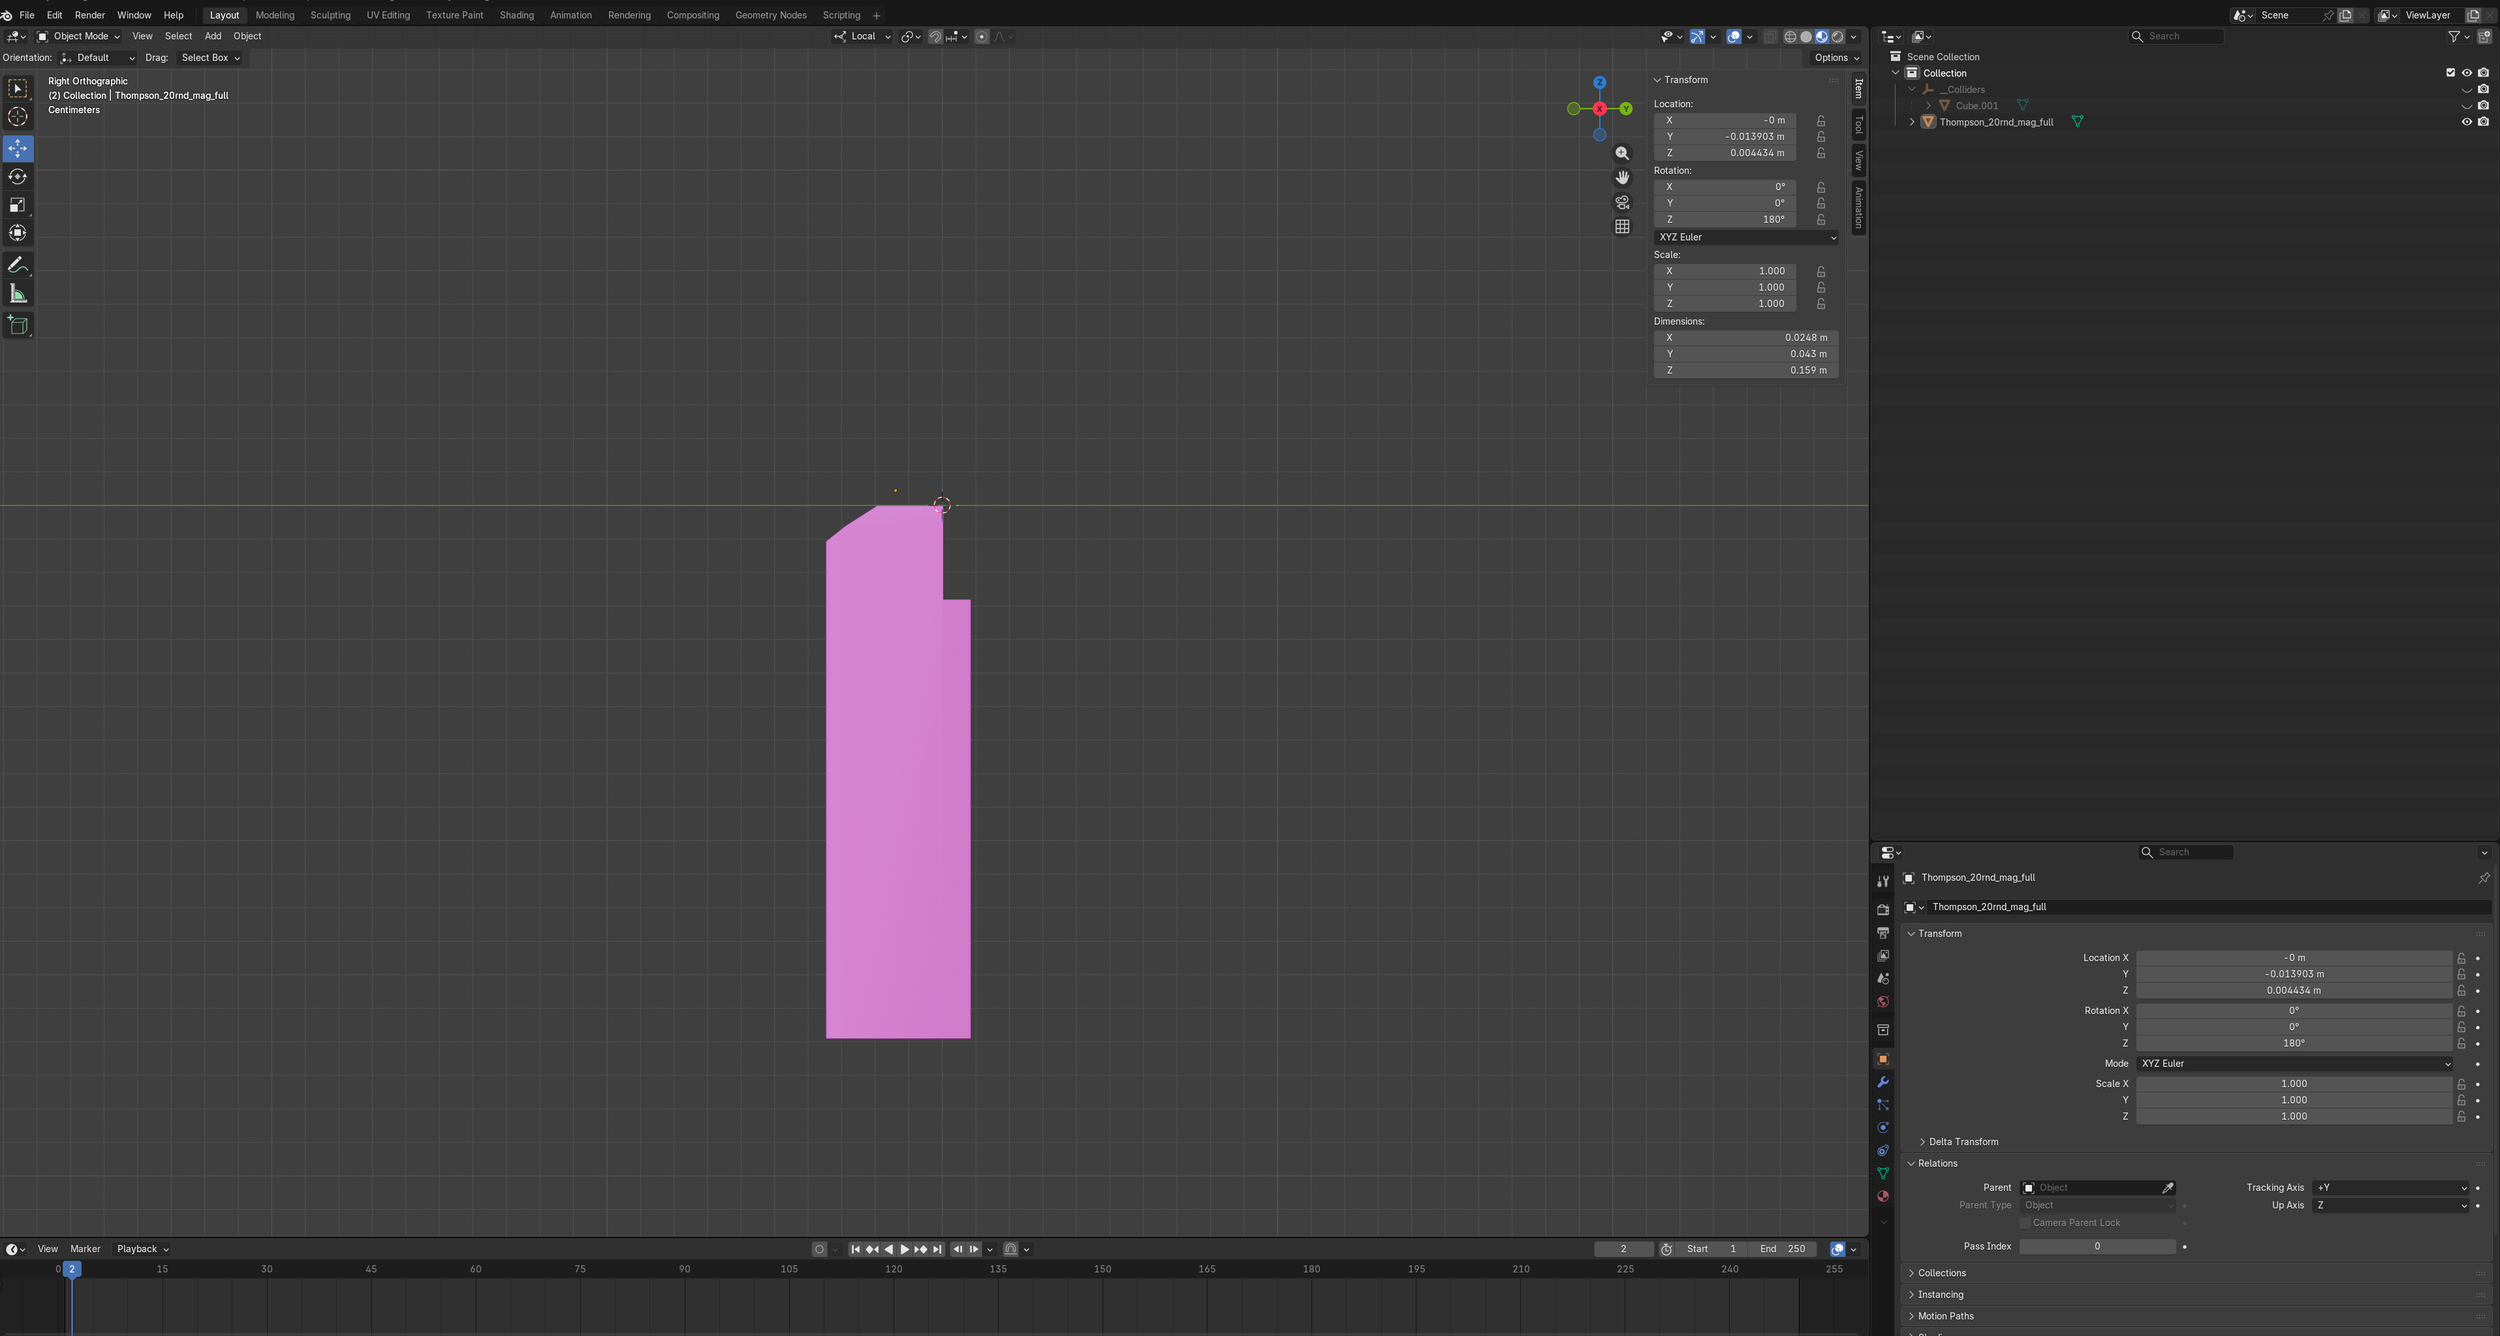Open the XYZ Euler rotation mode dropdown
This screenshot has height=1336, width=2500.
(x=1746, y=237)
